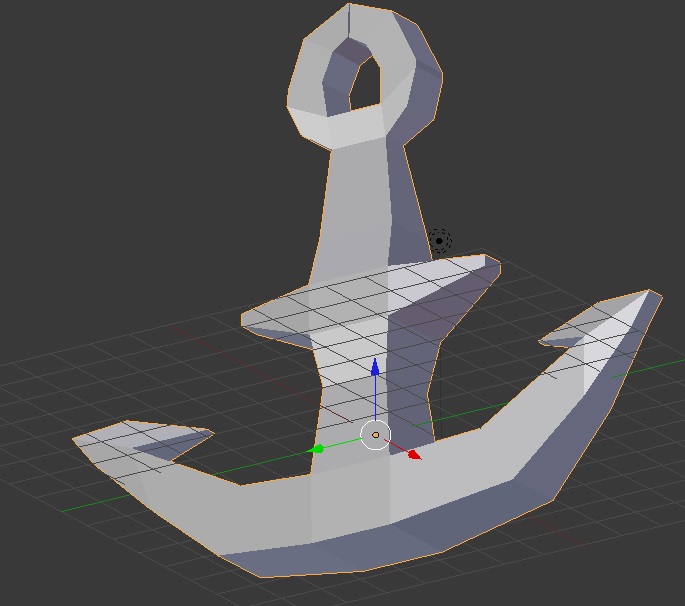Click the anchor shank just below the ring

[360, 170]
